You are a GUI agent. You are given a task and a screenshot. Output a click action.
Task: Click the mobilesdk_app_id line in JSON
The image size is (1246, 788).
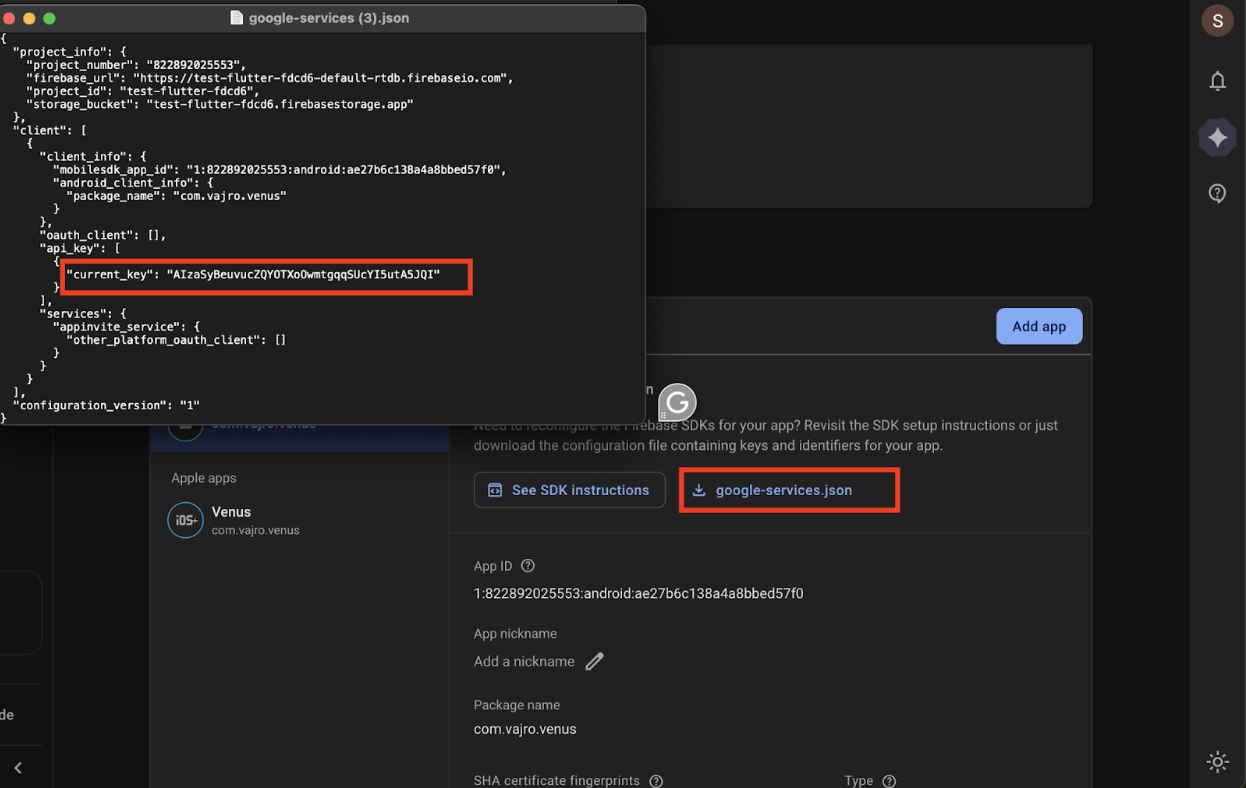click(279, 170)
